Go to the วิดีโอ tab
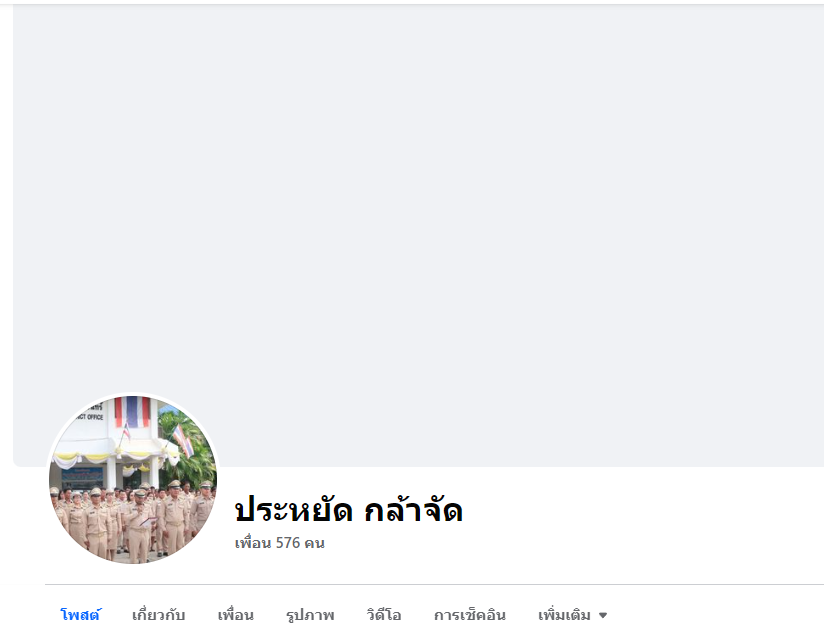The image size is (824, 636). point(384,614)
